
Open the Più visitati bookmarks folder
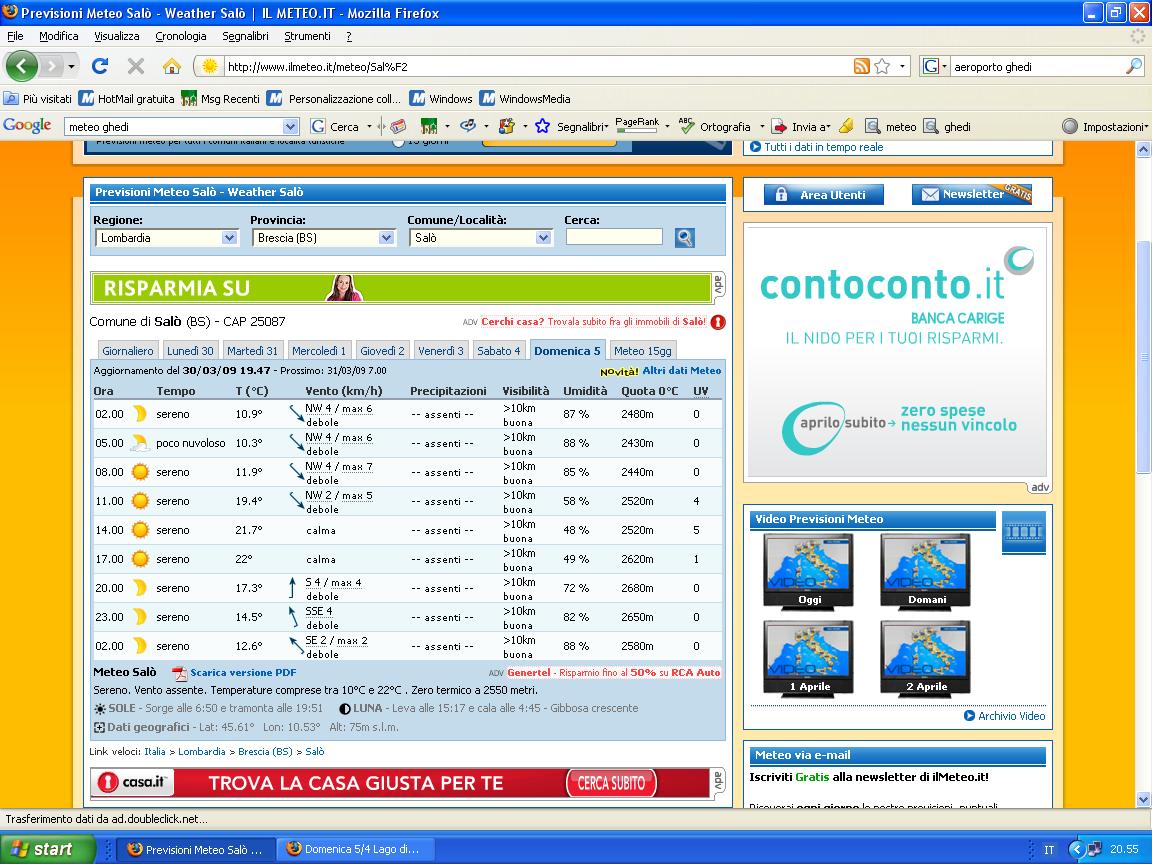38,98
